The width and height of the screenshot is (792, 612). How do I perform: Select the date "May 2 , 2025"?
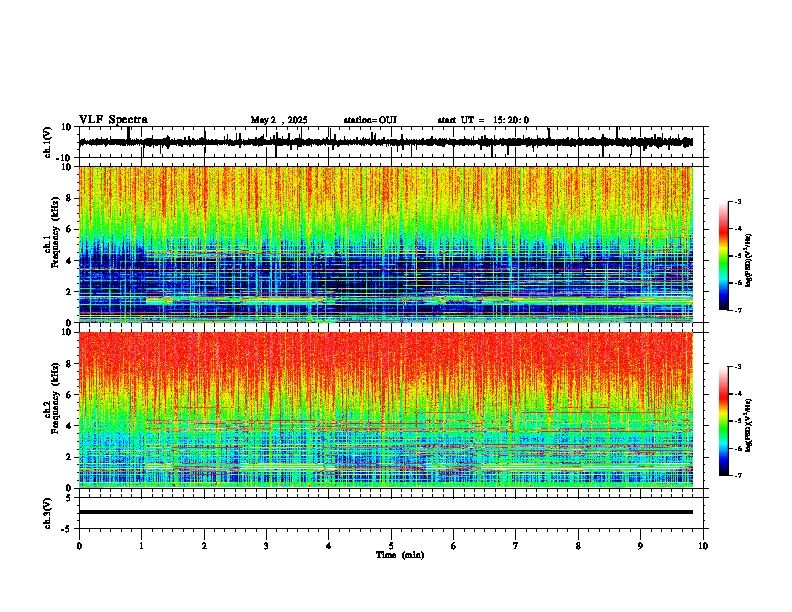[x=279, y=120]
